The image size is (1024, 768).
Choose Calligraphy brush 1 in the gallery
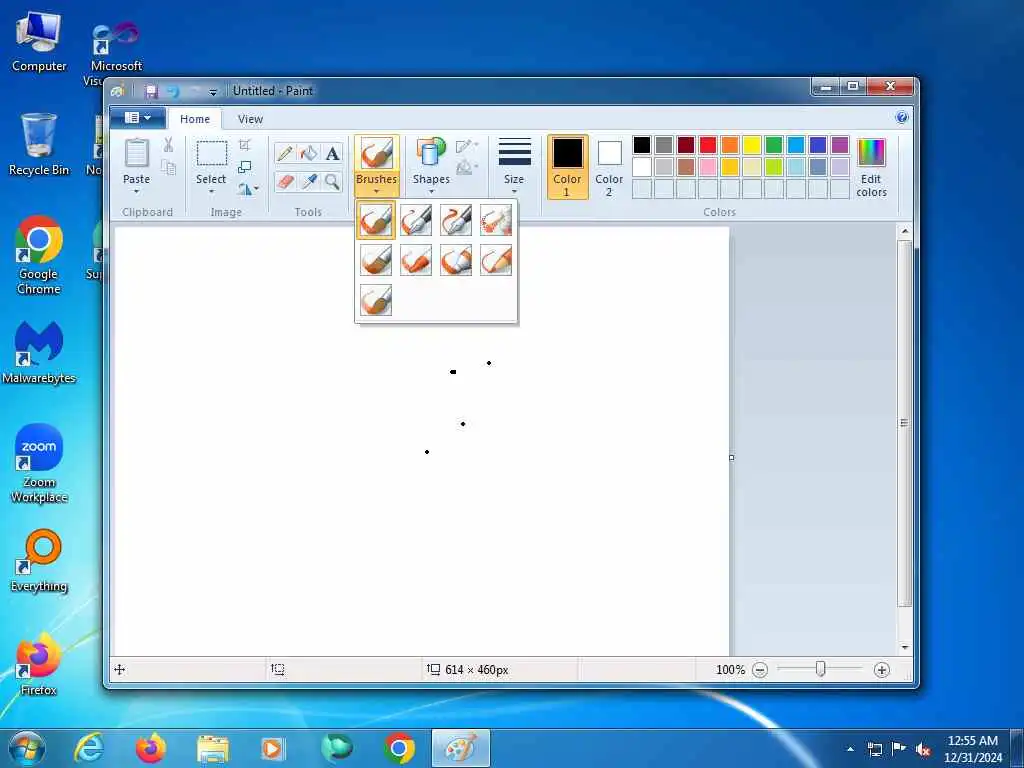[x=416, y=220]
